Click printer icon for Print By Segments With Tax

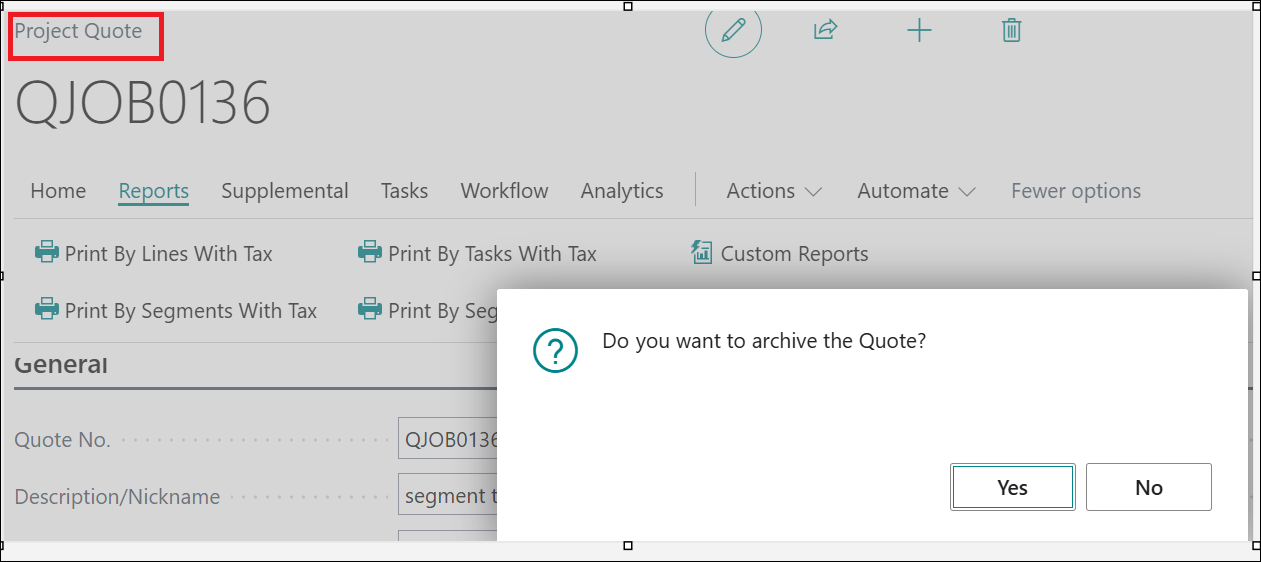pos(46,310)
